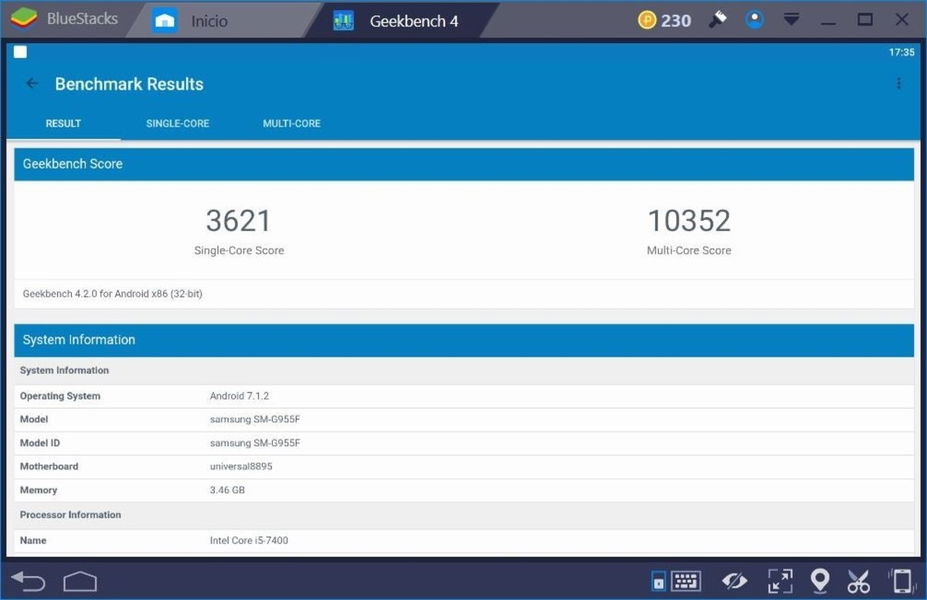Viewport: 927px width, 600px height.
Task: Click the Geekbench 4.2.0 for Android version text
Action: coord(112,294)
